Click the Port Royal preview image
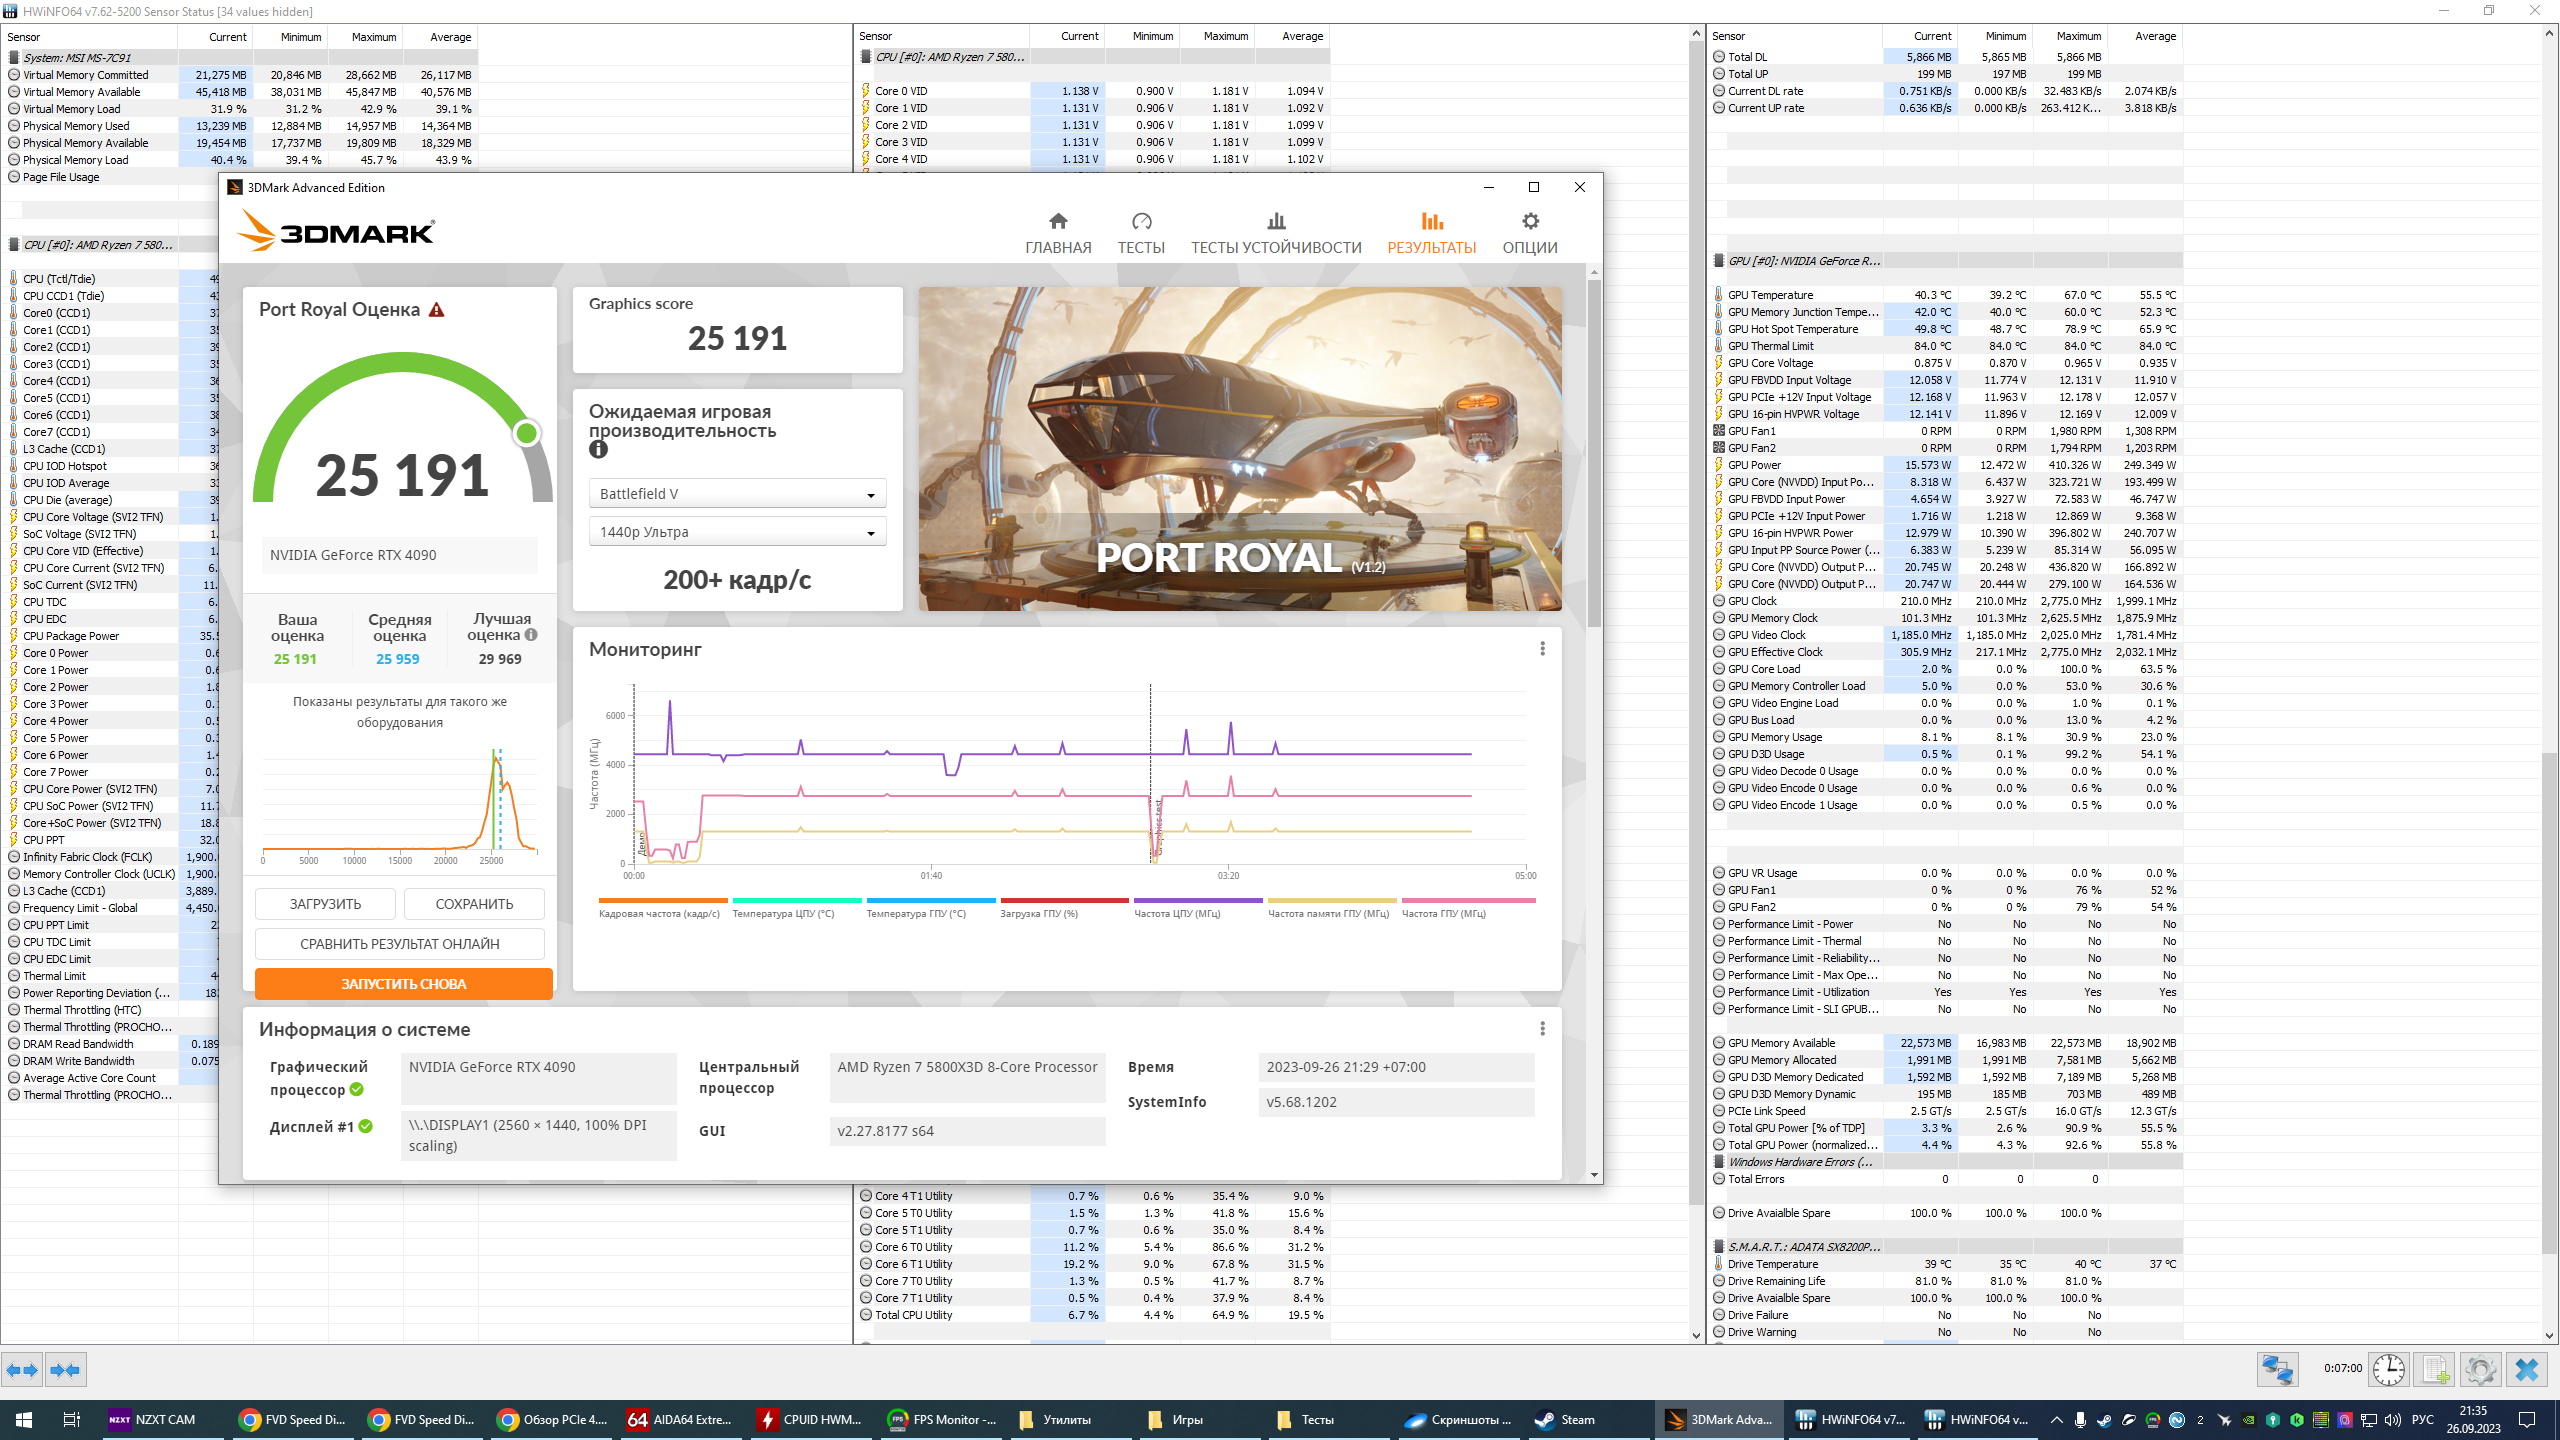 coord(1240,448)
